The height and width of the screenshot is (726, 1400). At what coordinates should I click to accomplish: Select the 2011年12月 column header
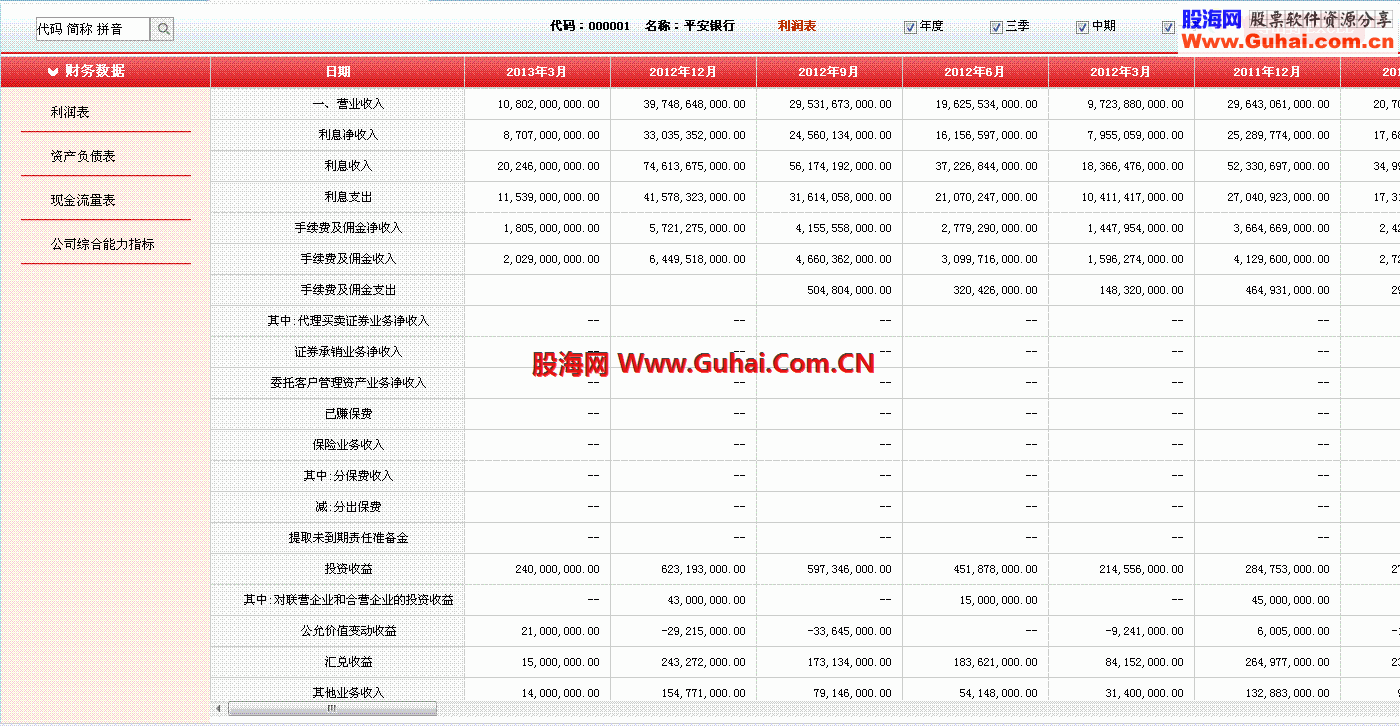coord(1267,72)
